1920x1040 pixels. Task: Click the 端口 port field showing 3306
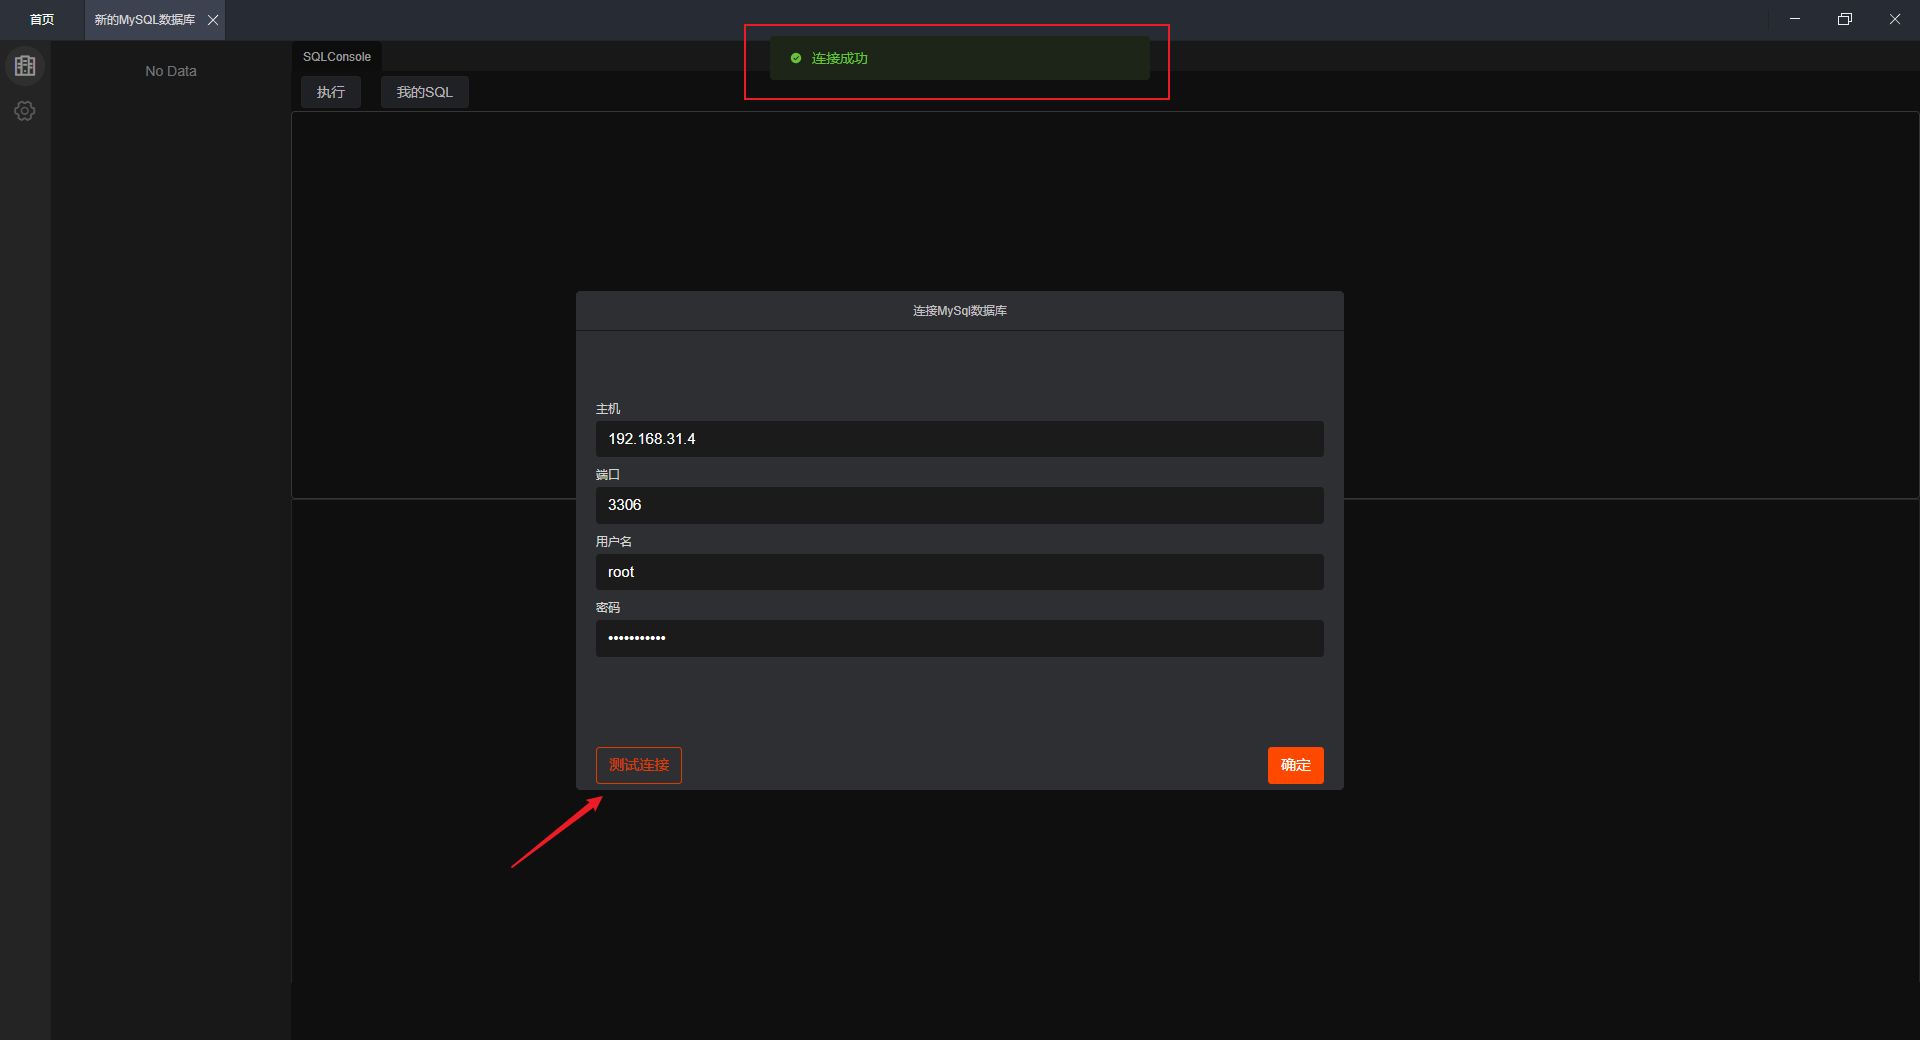pos(959,505)
